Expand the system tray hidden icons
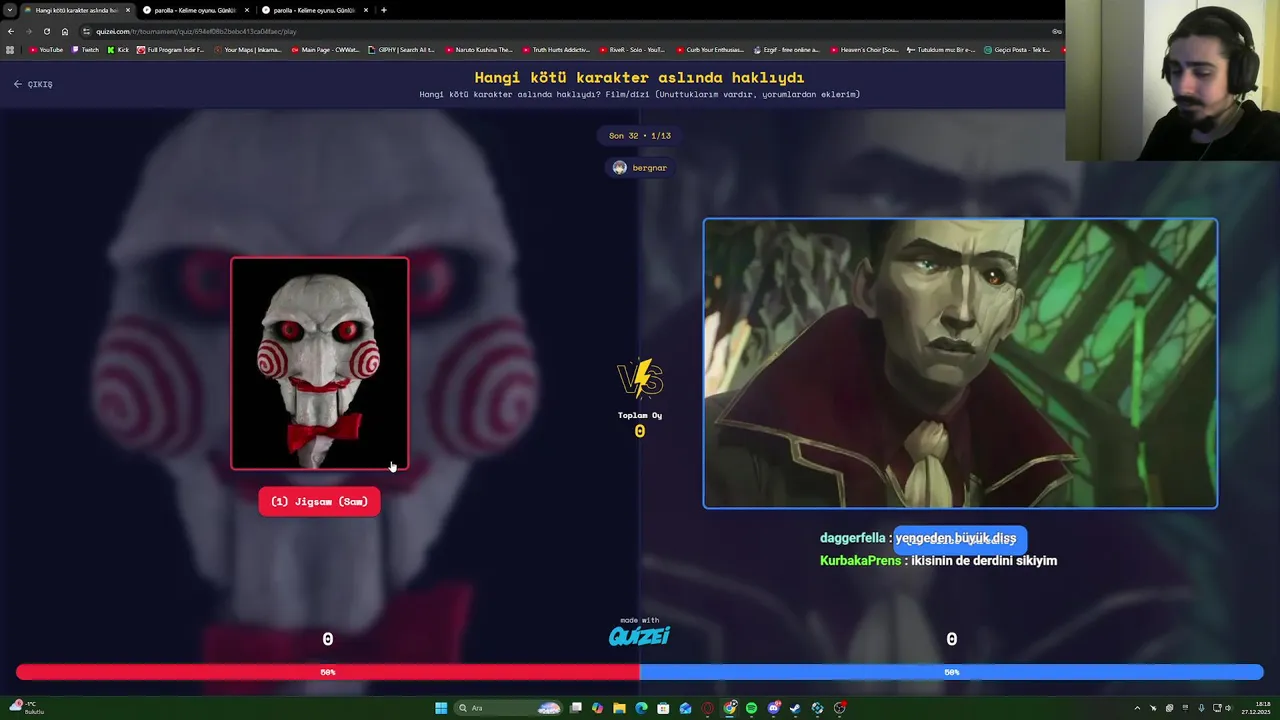This screenshot has height=720, width=1280. coord(1137,708)
